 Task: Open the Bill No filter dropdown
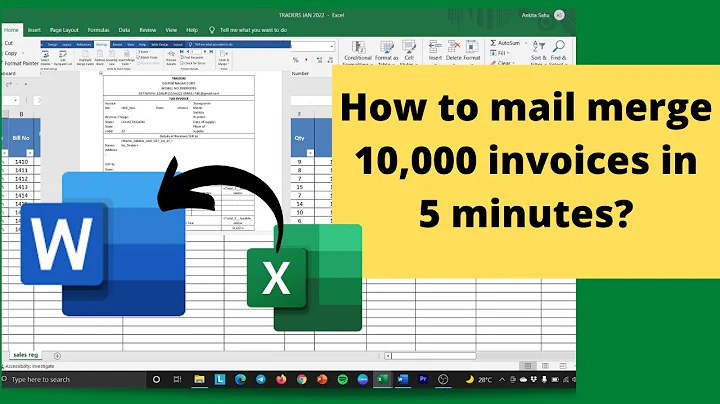point(30,153)
